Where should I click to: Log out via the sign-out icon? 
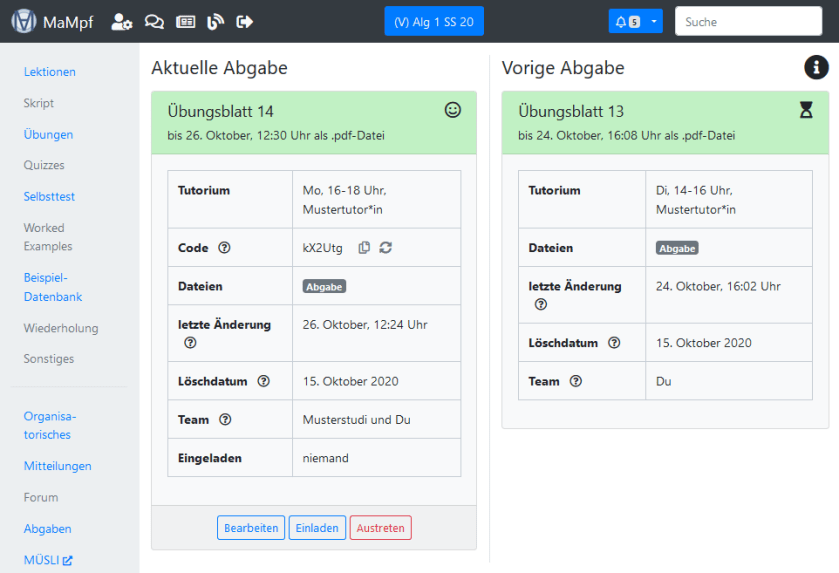click(245, 21)
